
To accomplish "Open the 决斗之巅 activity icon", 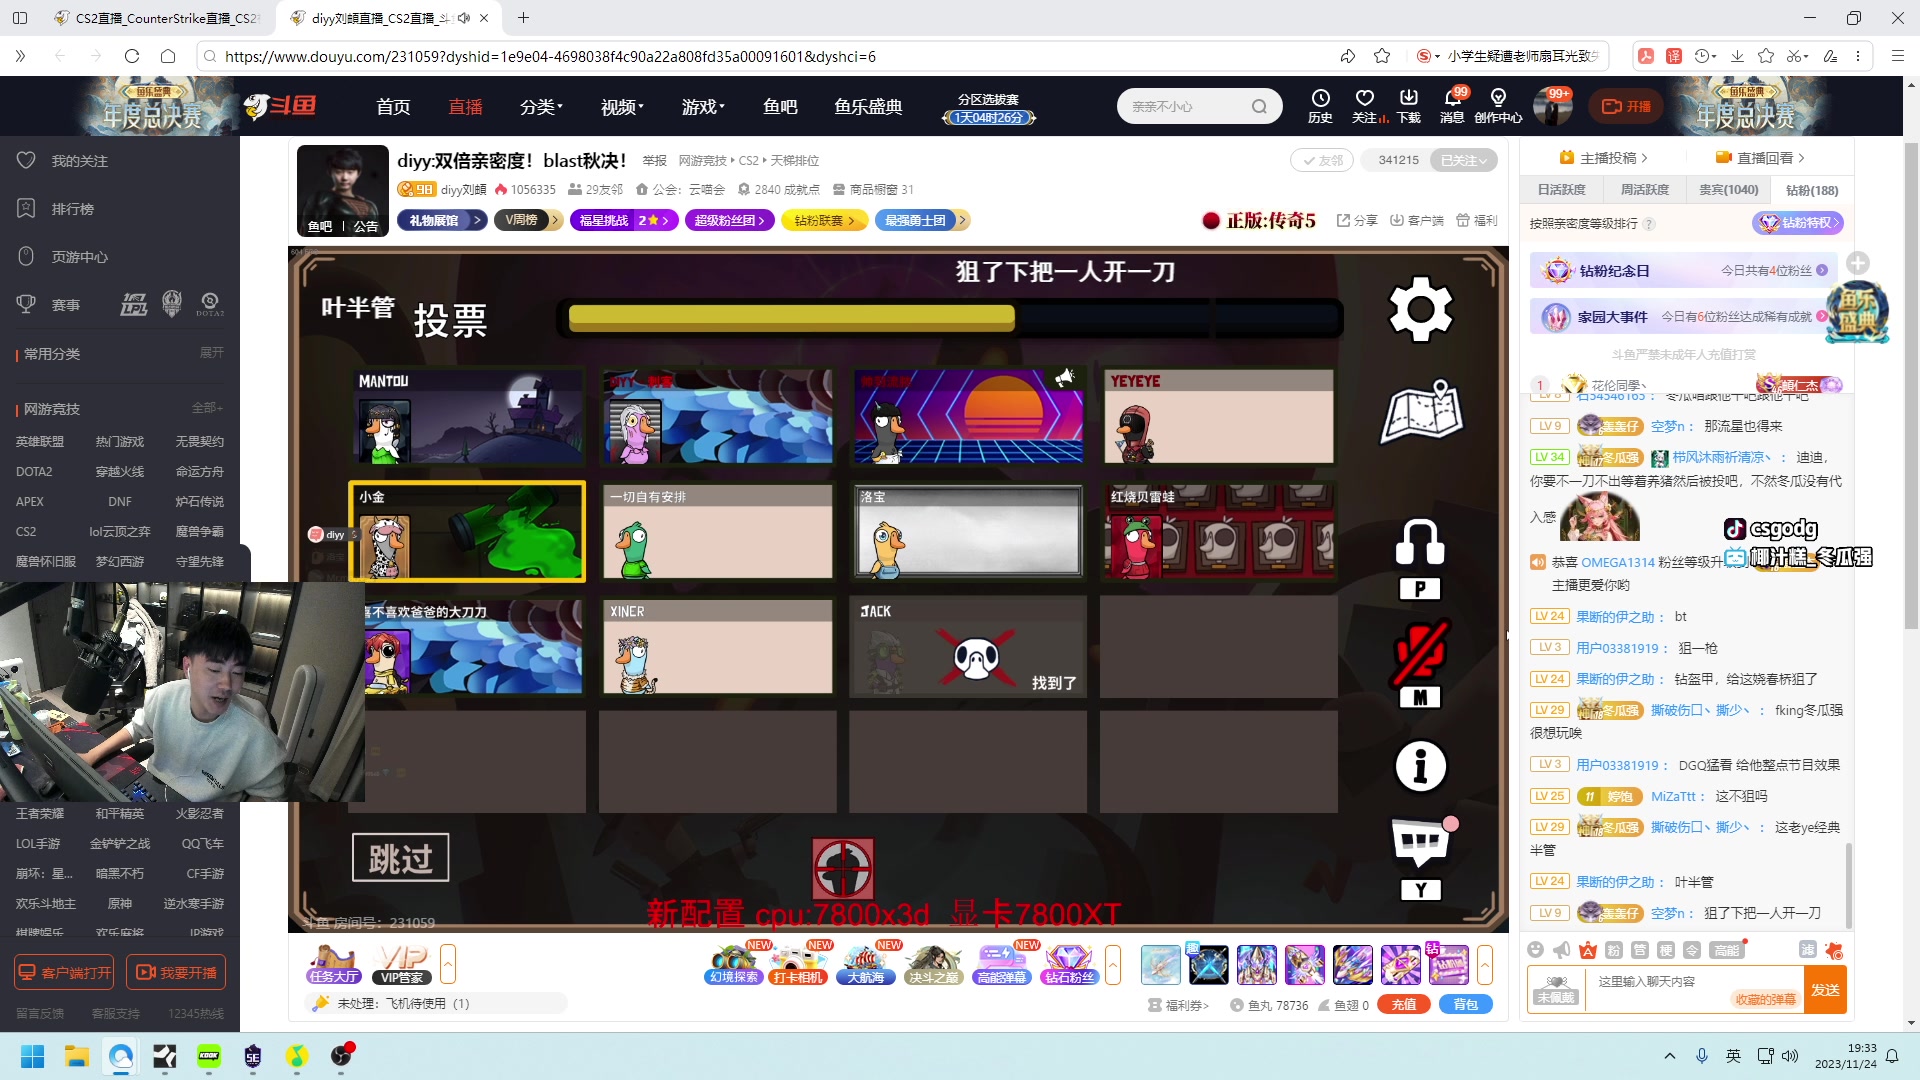I will (x=934, y=964).
